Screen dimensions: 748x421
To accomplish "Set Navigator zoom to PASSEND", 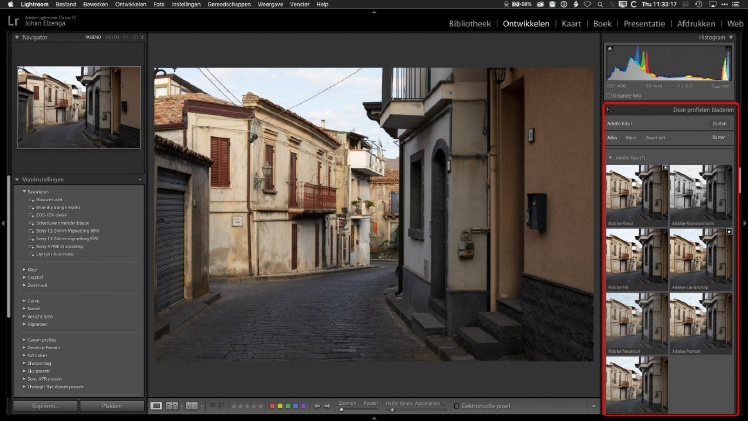I will 93,37.
